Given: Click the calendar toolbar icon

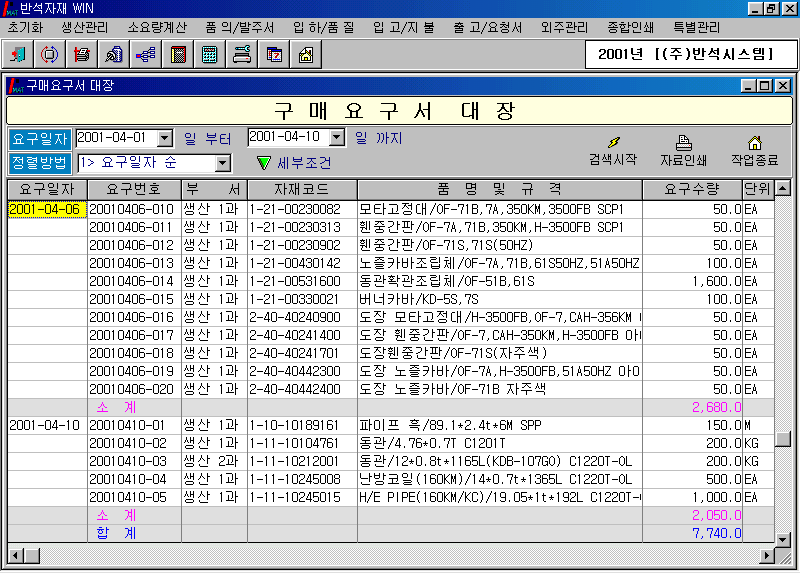Looking at the screenshot, I should coord(273,54).
